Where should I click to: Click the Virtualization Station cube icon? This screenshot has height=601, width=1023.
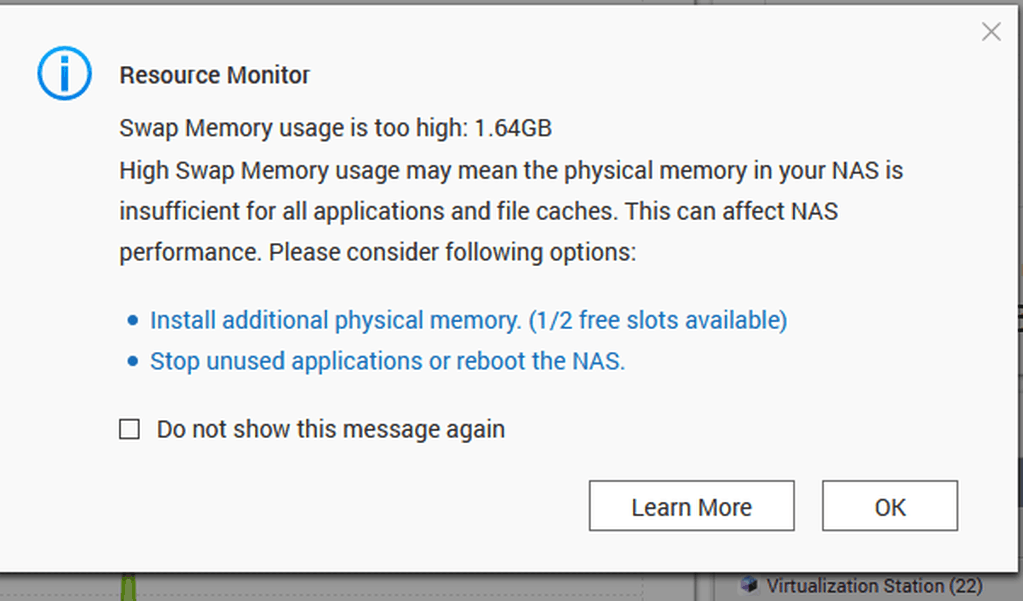749,585
